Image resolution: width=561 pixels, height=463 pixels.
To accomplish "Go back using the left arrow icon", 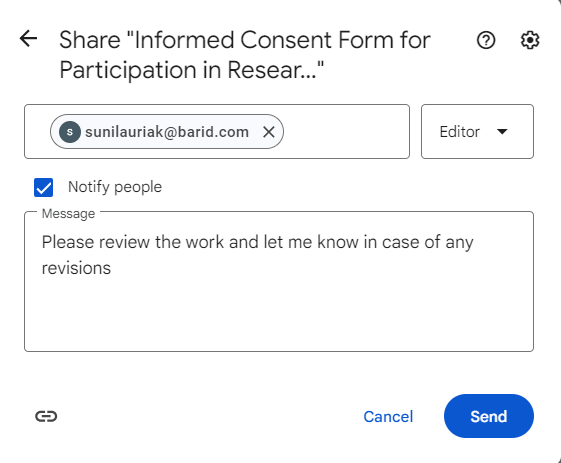I will tap(28, 39).
